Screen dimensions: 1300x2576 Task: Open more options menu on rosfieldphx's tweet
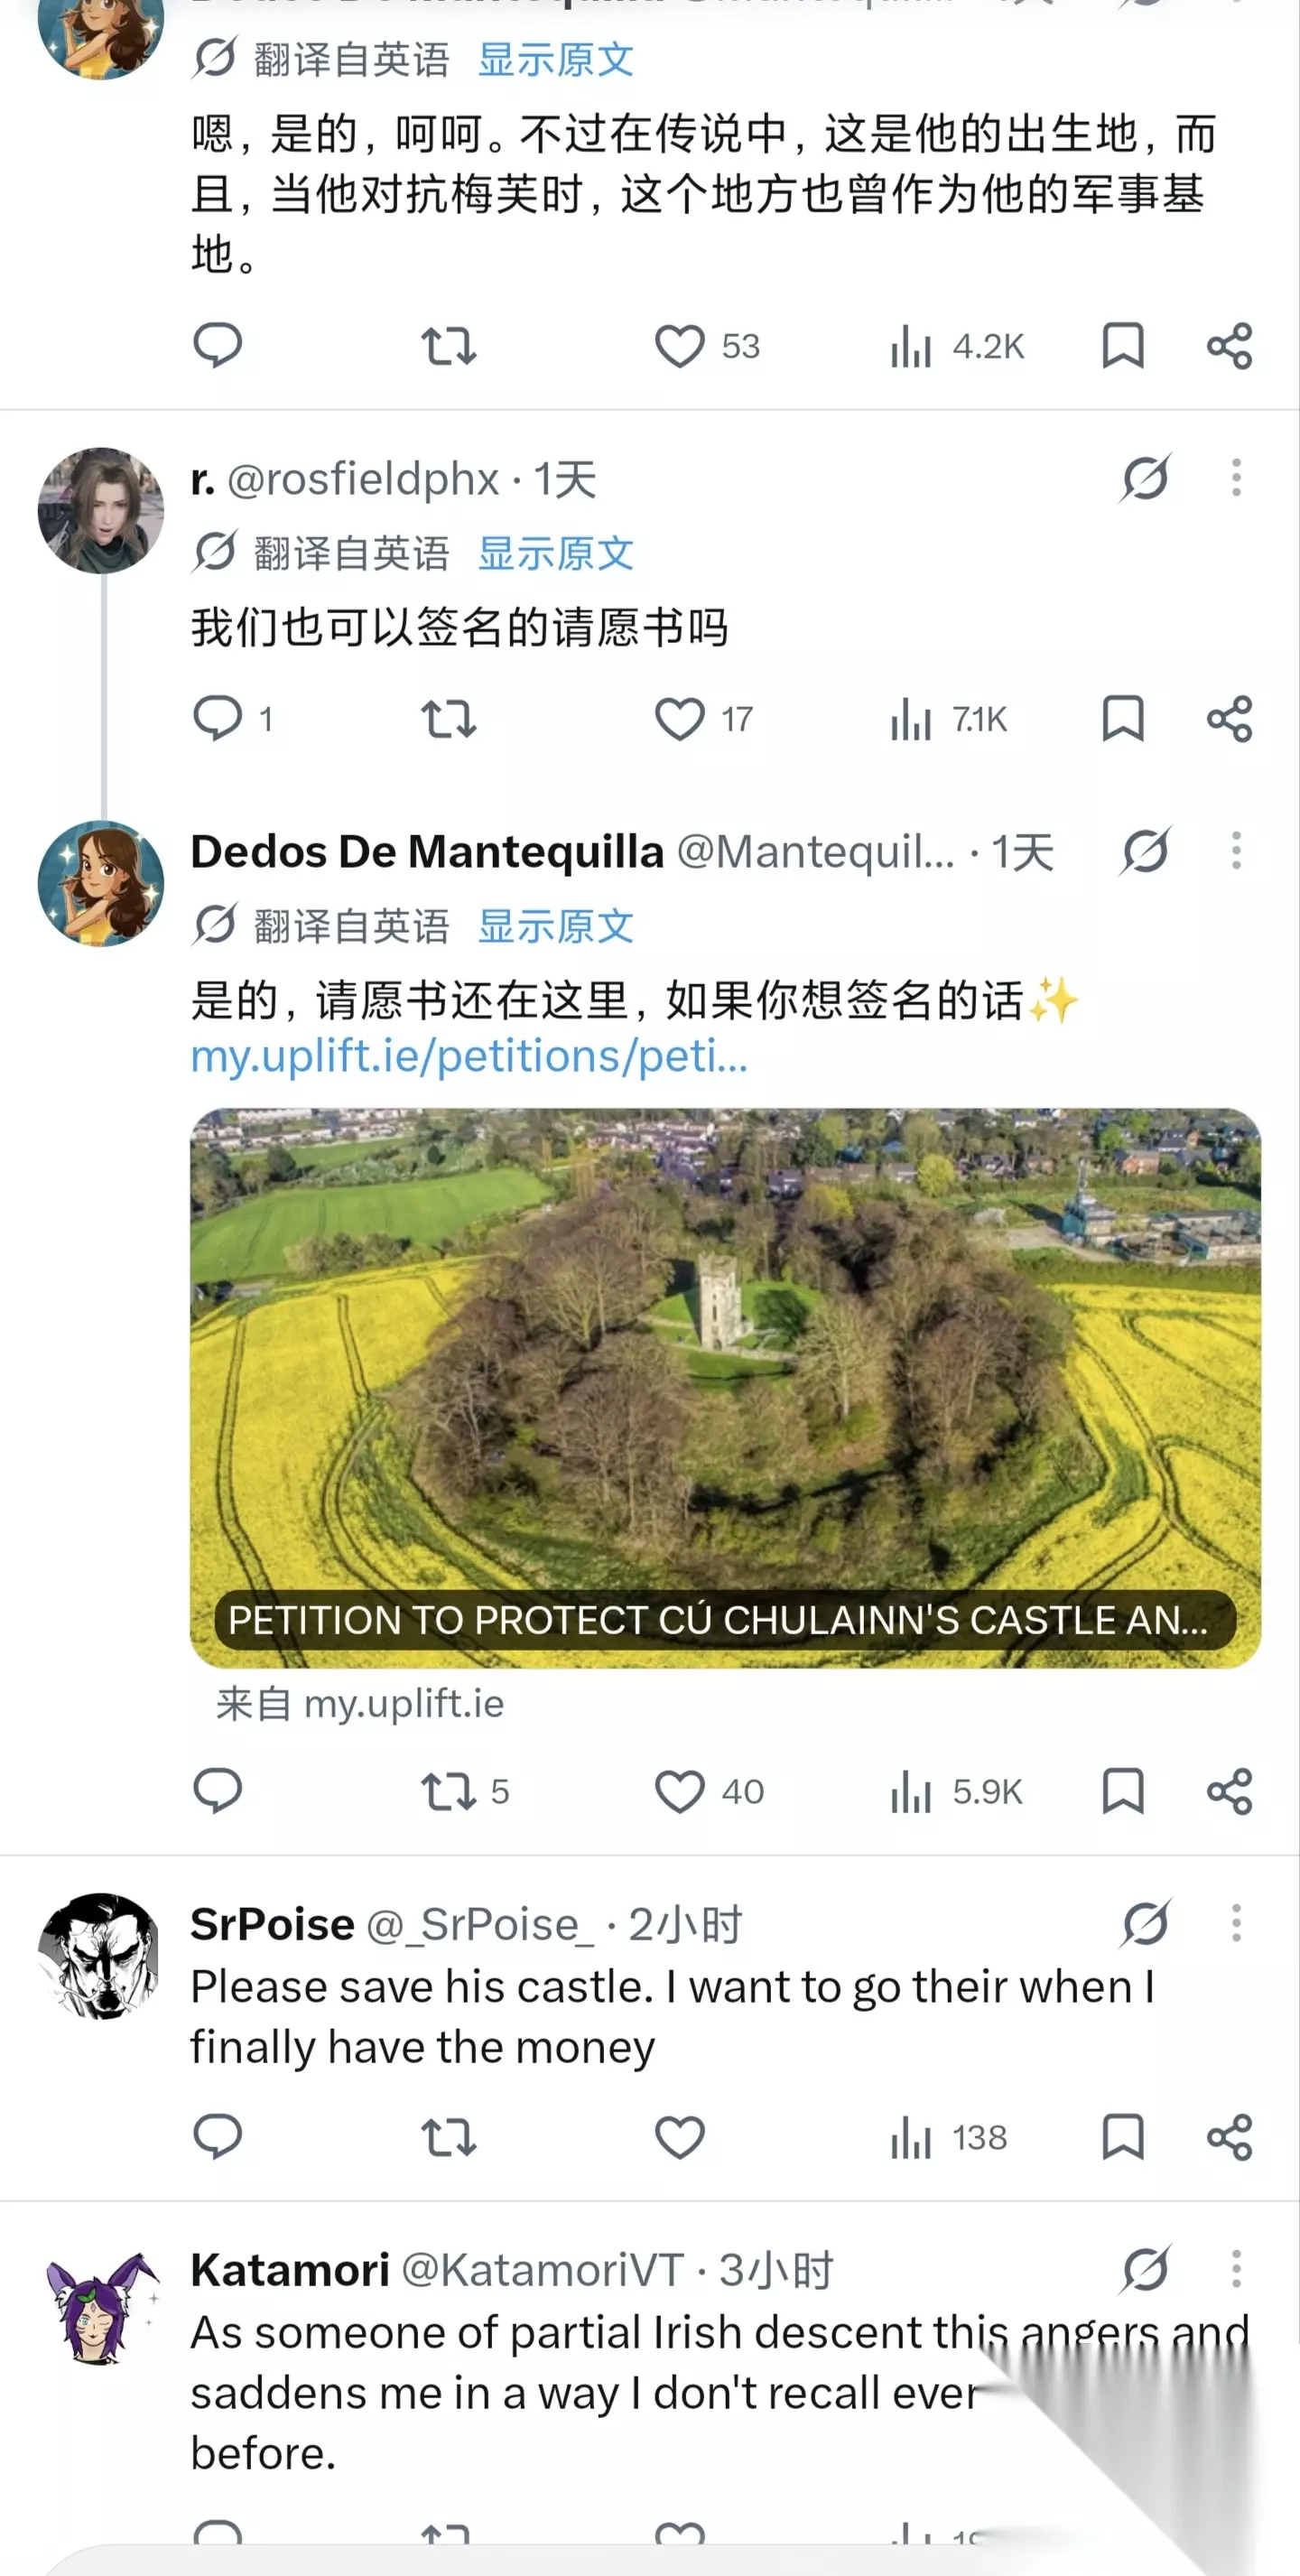(x=1236, y=478)
